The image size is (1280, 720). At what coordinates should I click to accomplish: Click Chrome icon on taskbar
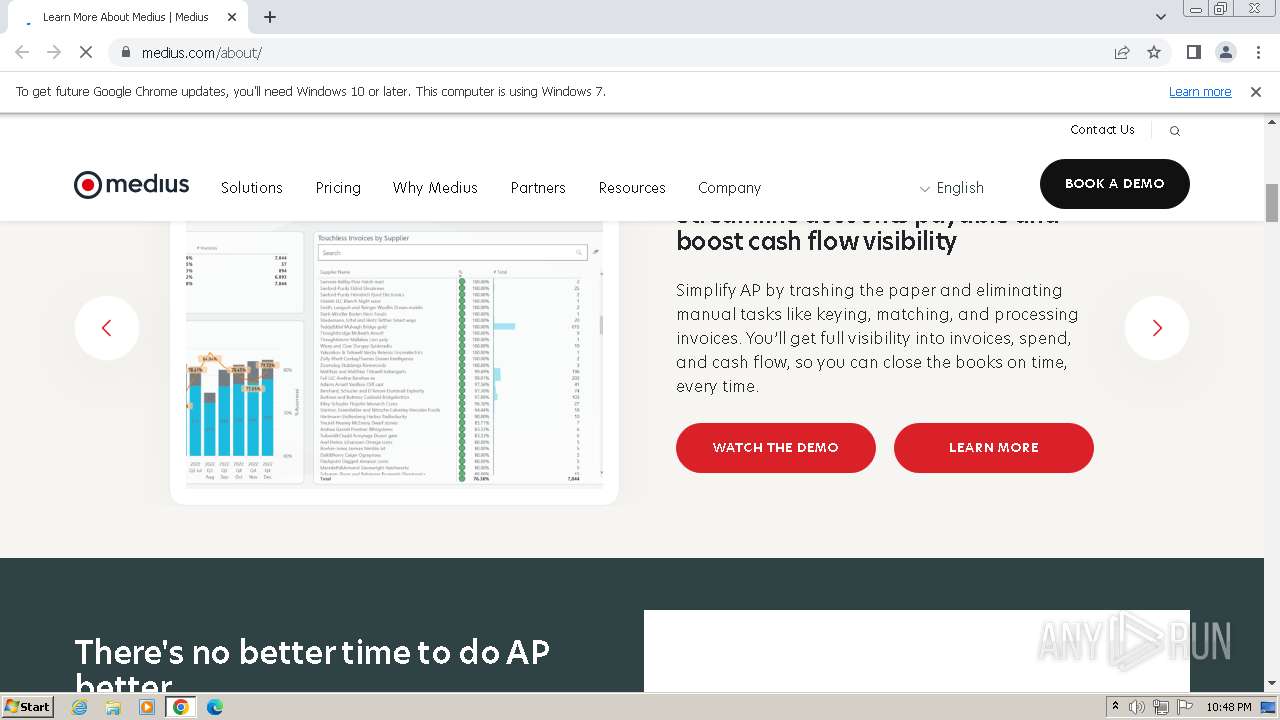pyautogui.click(x=181, y=707)
